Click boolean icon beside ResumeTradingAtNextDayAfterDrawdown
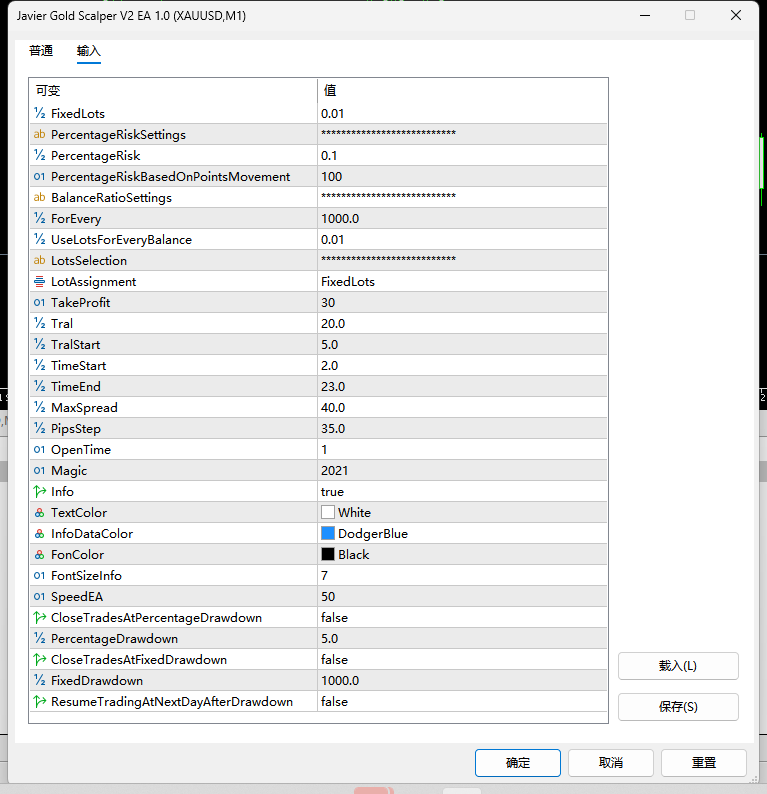767x794 pixels. click(x=39, y=702)
